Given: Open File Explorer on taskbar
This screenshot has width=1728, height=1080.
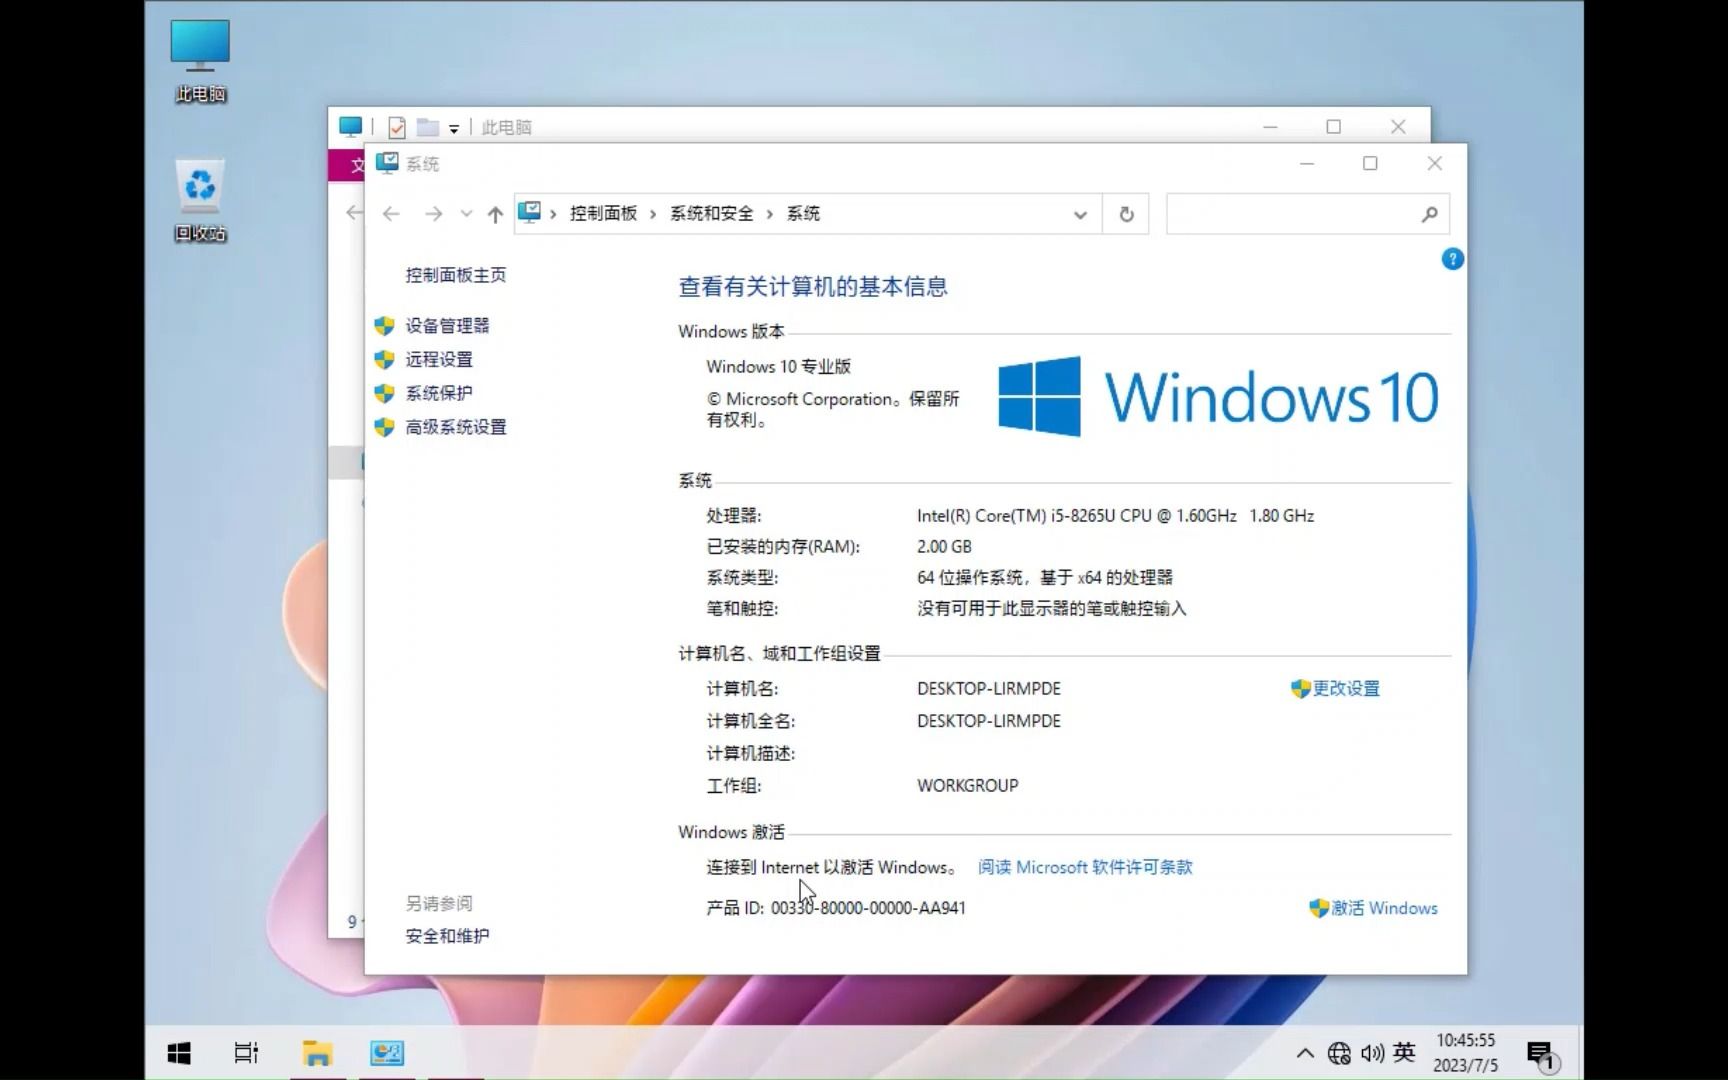Looking at the screenshot, I should [317, 1053].
